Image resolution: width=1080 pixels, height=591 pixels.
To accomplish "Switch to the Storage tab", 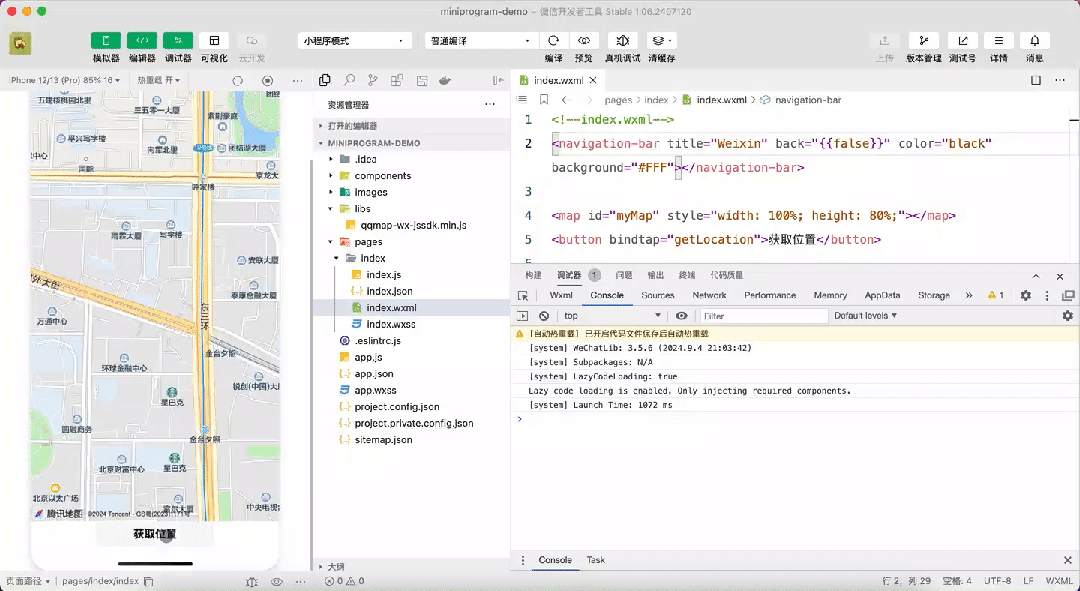I will click(x=933, y=296).
